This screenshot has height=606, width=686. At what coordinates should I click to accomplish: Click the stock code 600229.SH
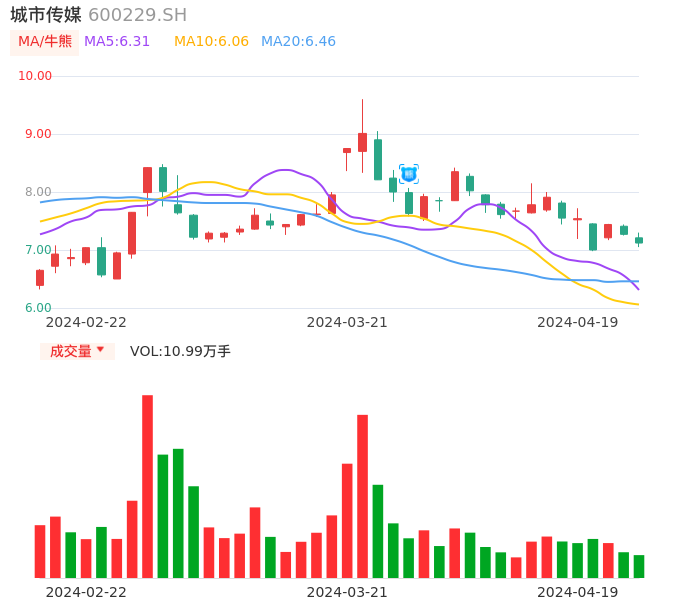(x=137, y=15)
